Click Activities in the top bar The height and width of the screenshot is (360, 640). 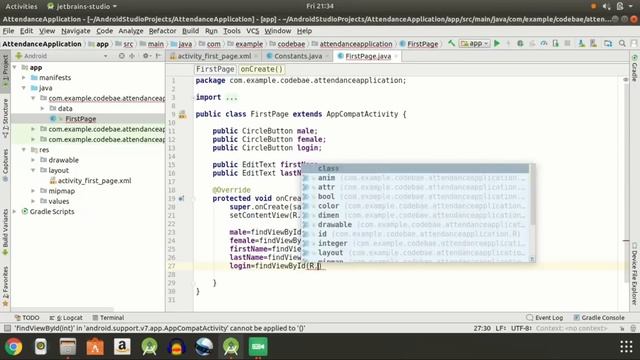pyautogui.click(x=21, y=6)
